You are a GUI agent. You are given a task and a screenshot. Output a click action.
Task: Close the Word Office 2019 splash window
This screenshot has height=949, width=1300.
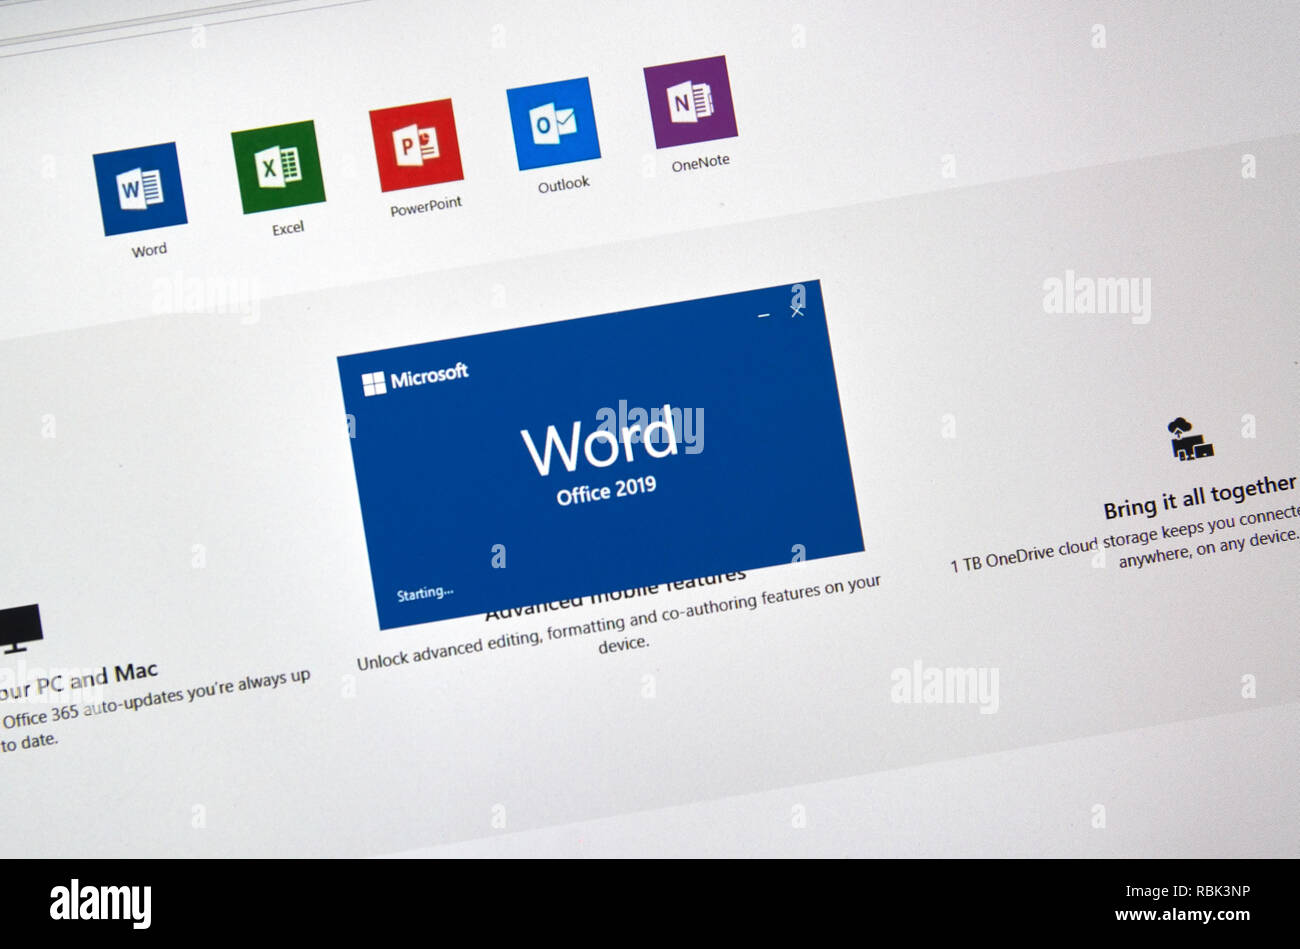point(797,310)
